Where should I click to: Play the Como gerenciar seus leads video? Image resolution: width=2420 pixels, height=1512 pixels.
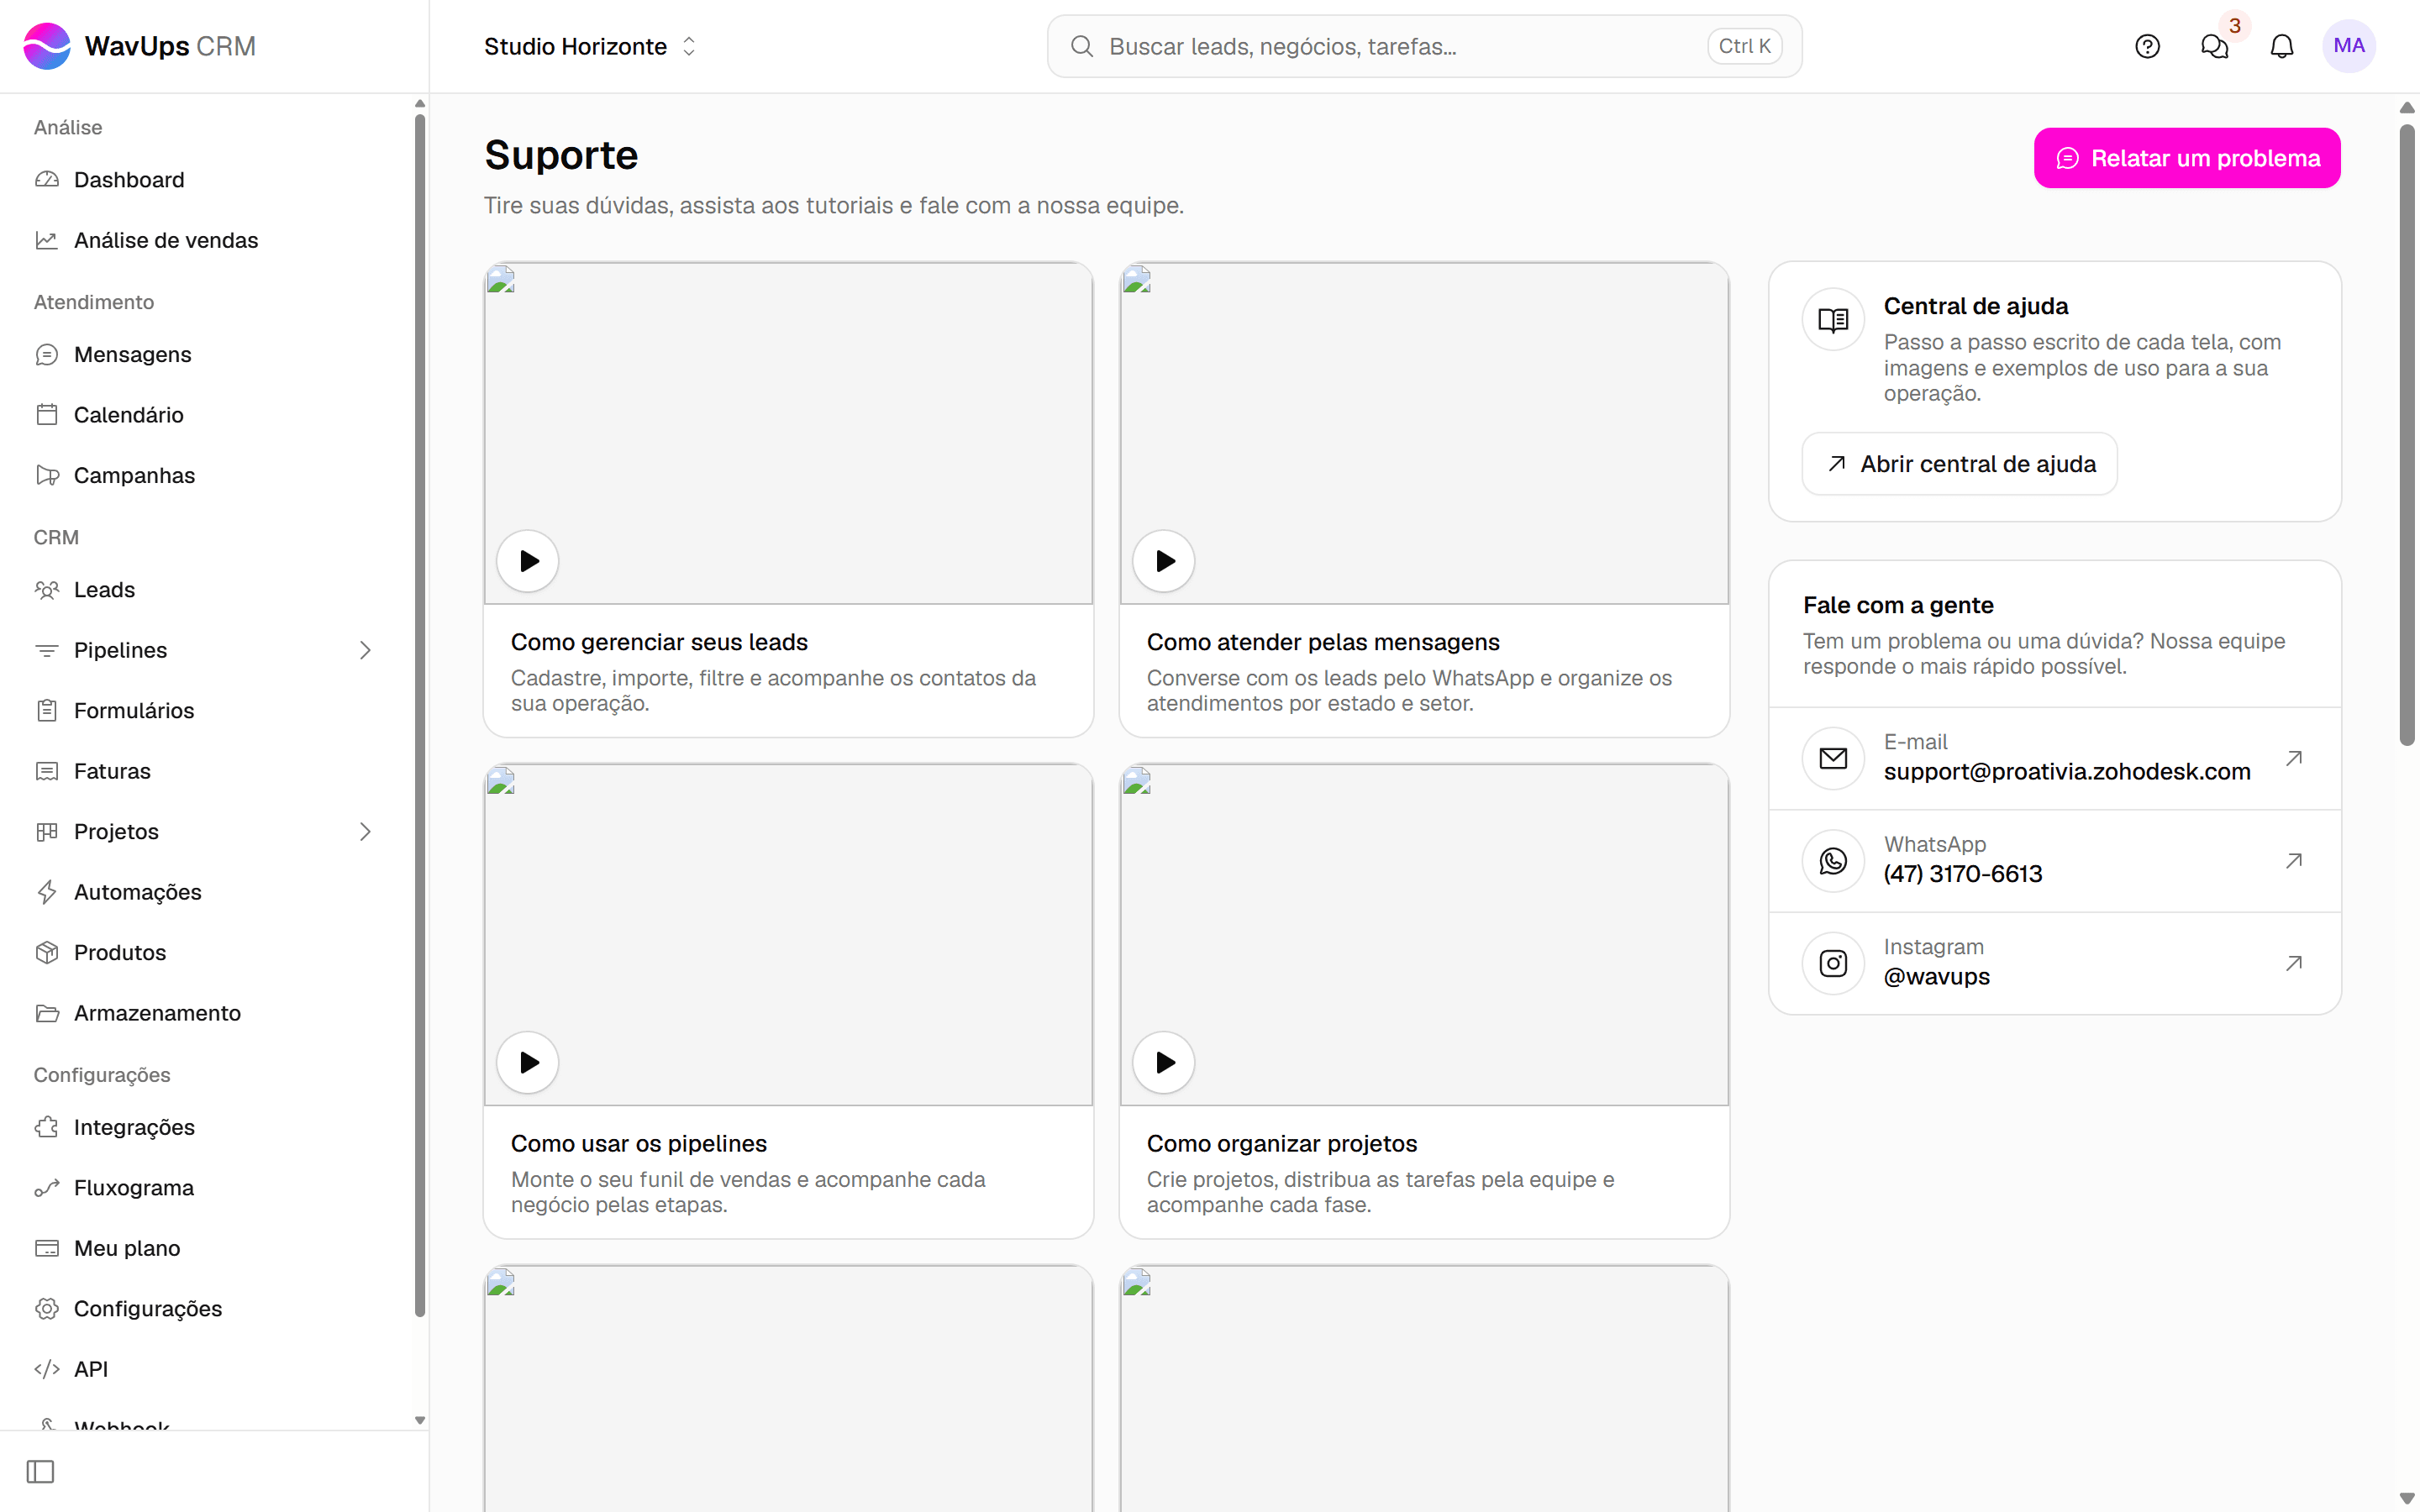tap(527, 561)
